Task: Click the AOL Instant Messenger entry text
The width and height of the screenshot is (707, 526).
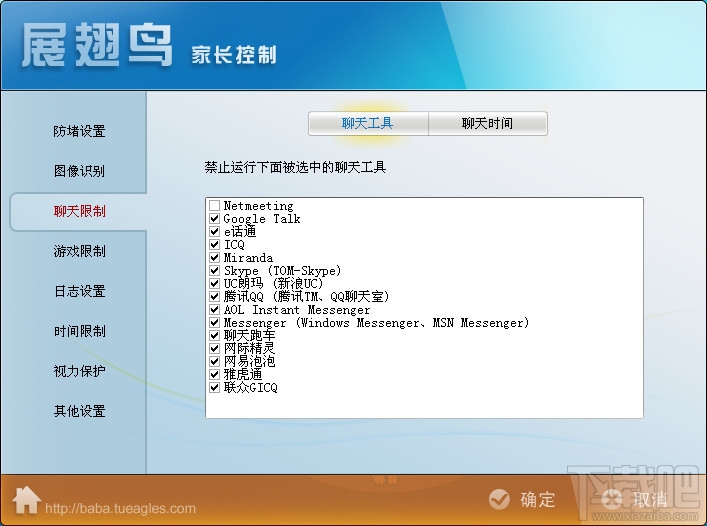Action: point(297,310)
